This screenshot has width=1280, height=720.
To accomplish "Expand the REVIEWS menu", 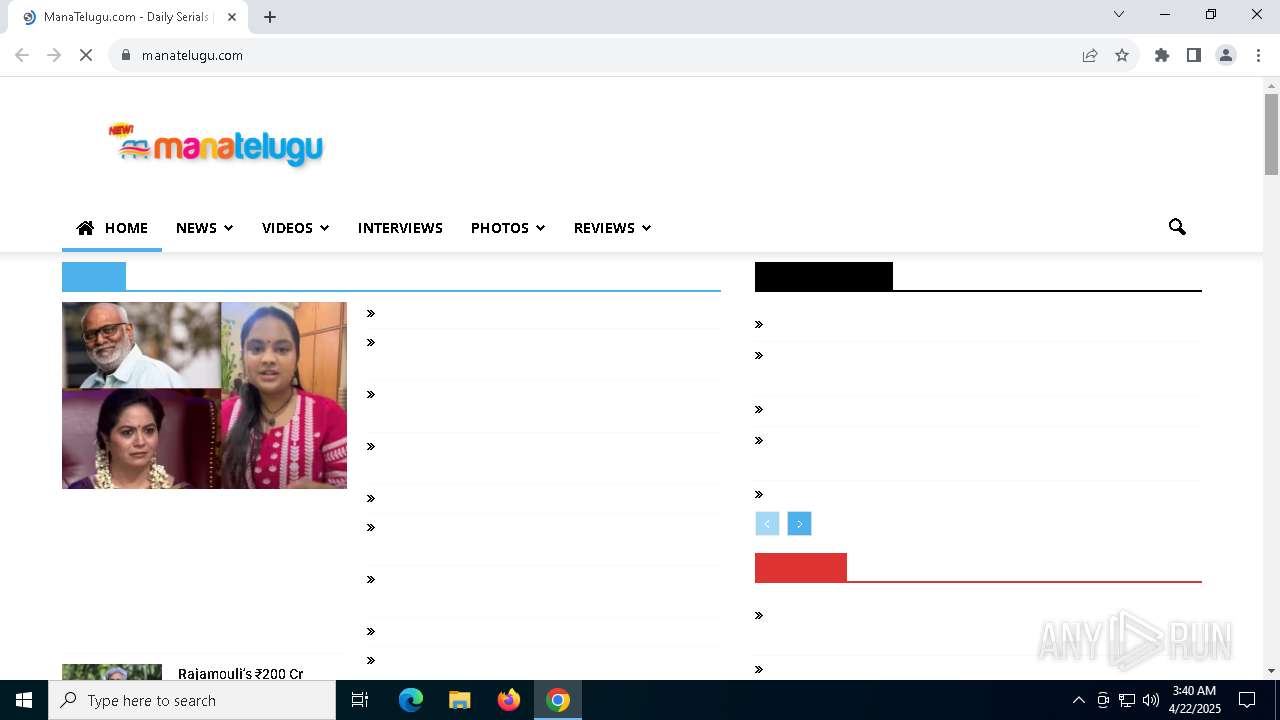I will [612, 228].
